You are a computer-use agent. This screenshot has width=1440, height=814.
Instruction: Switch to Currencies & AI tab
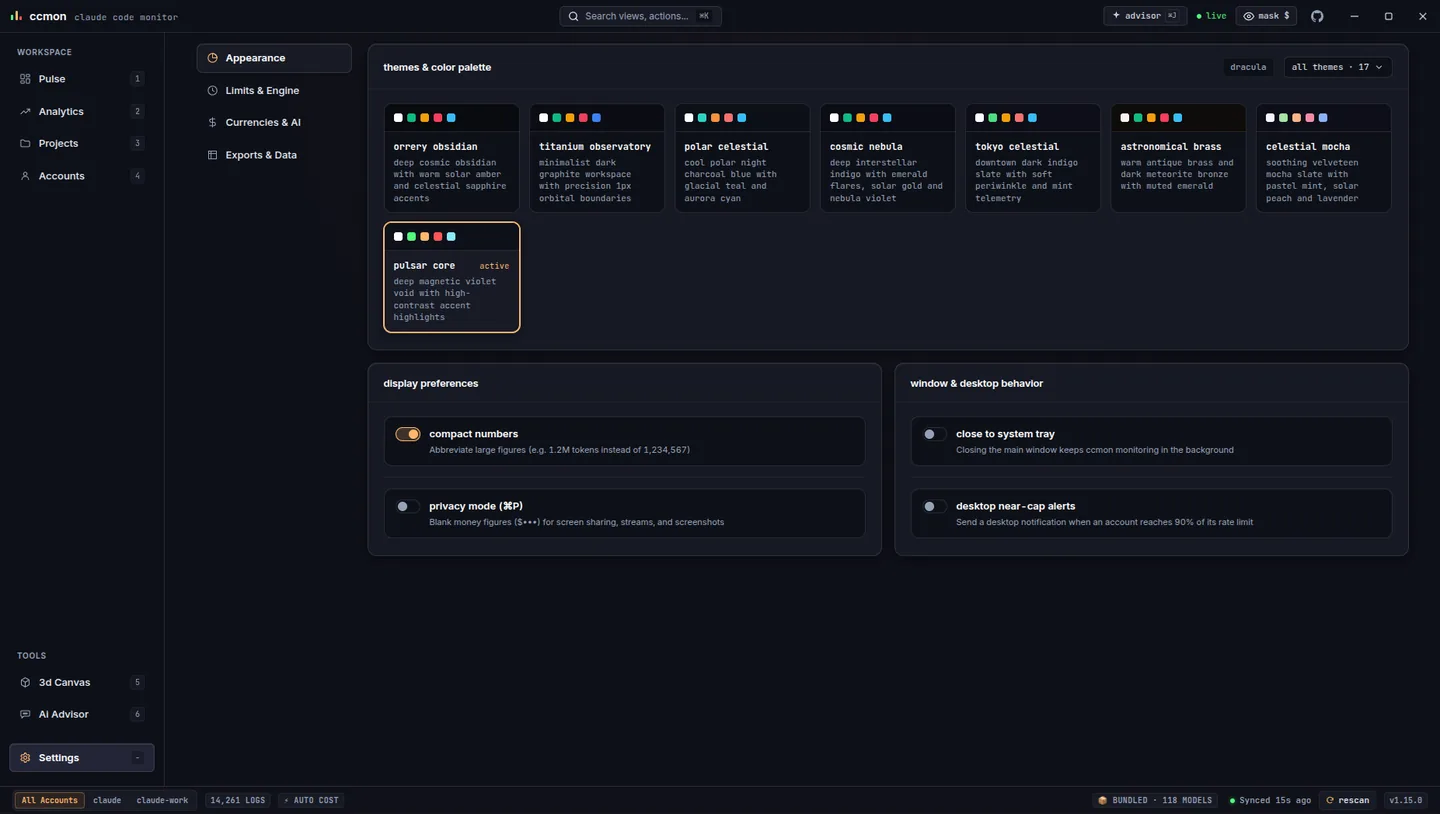pos(274,122)
